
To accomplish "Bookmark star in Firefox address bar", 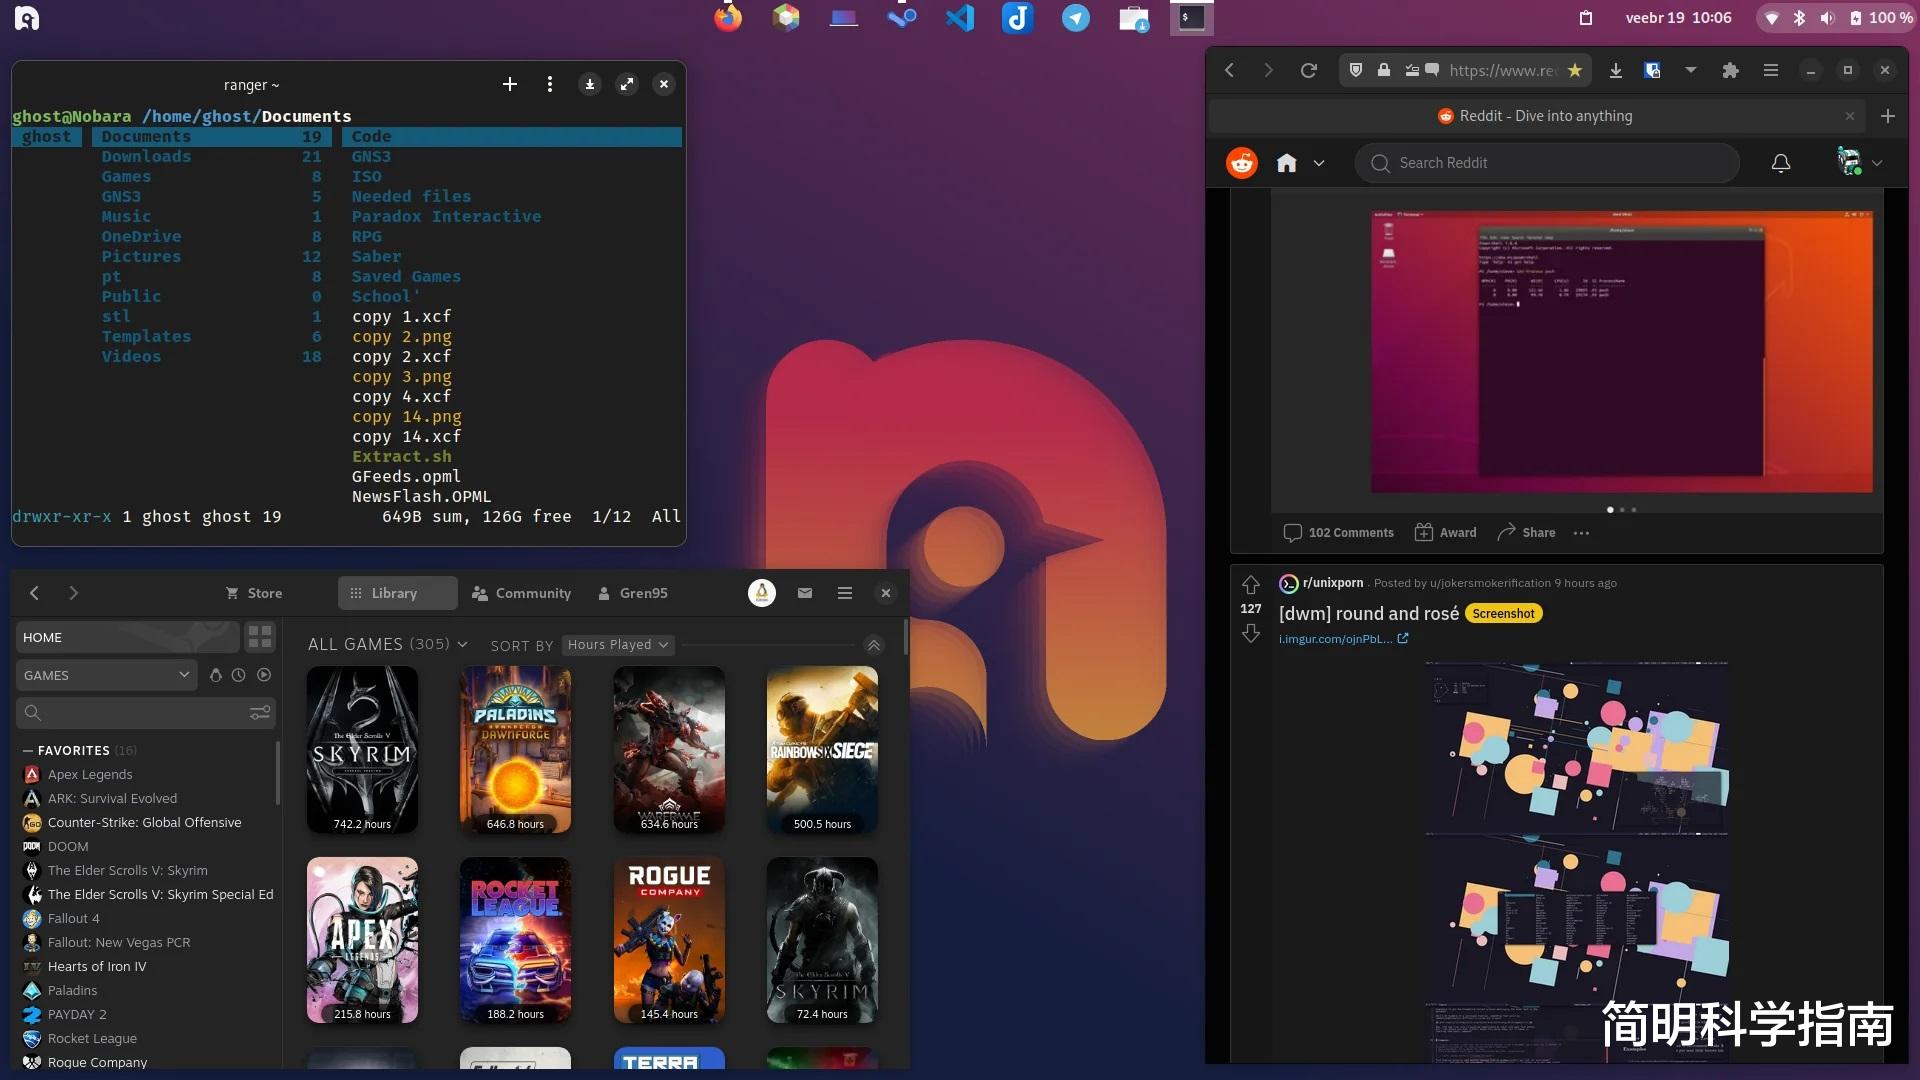I will coord(1575,70).
